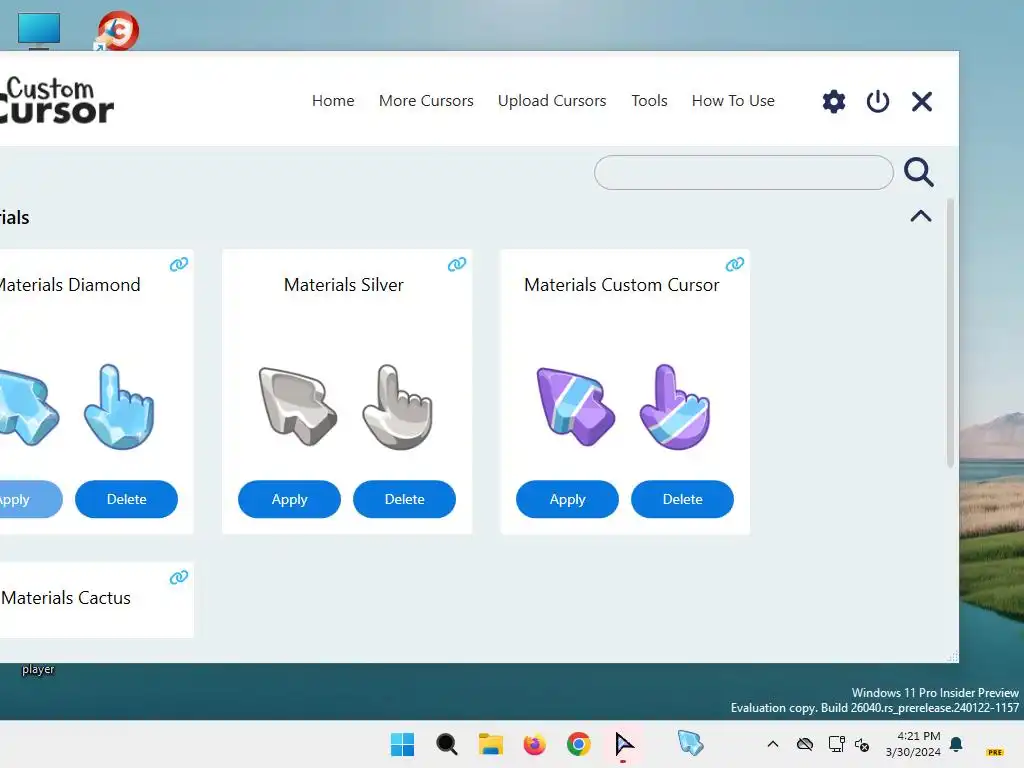1024x768 pixels.
Task: Open link icon on Materials Diamond card
Action: click(x=179, y=264)
